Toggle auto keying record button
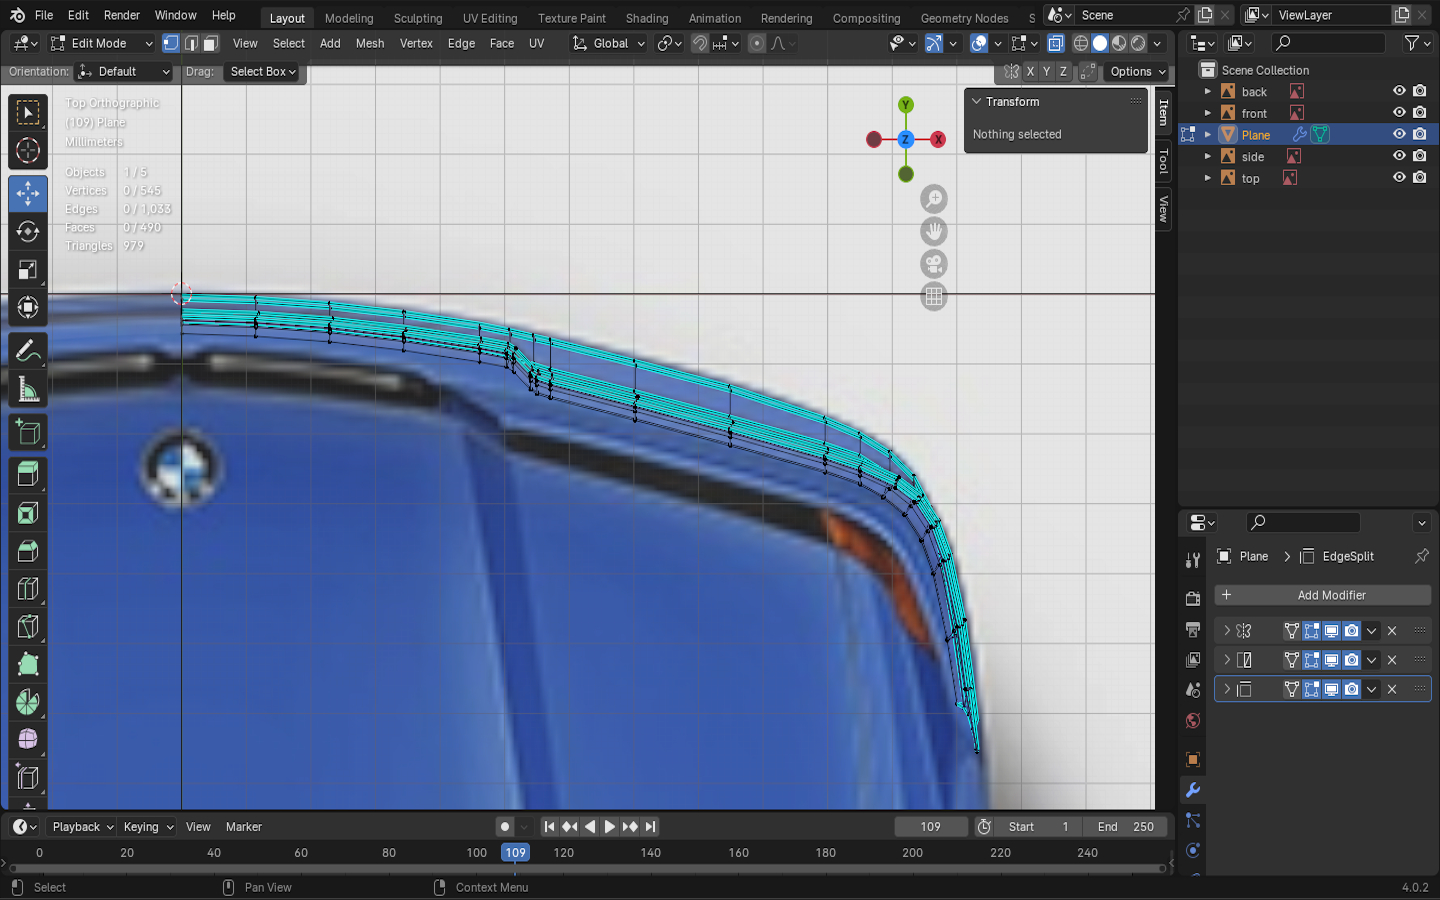The width and height of the screenshot is (1440, 900). [505, 827]
